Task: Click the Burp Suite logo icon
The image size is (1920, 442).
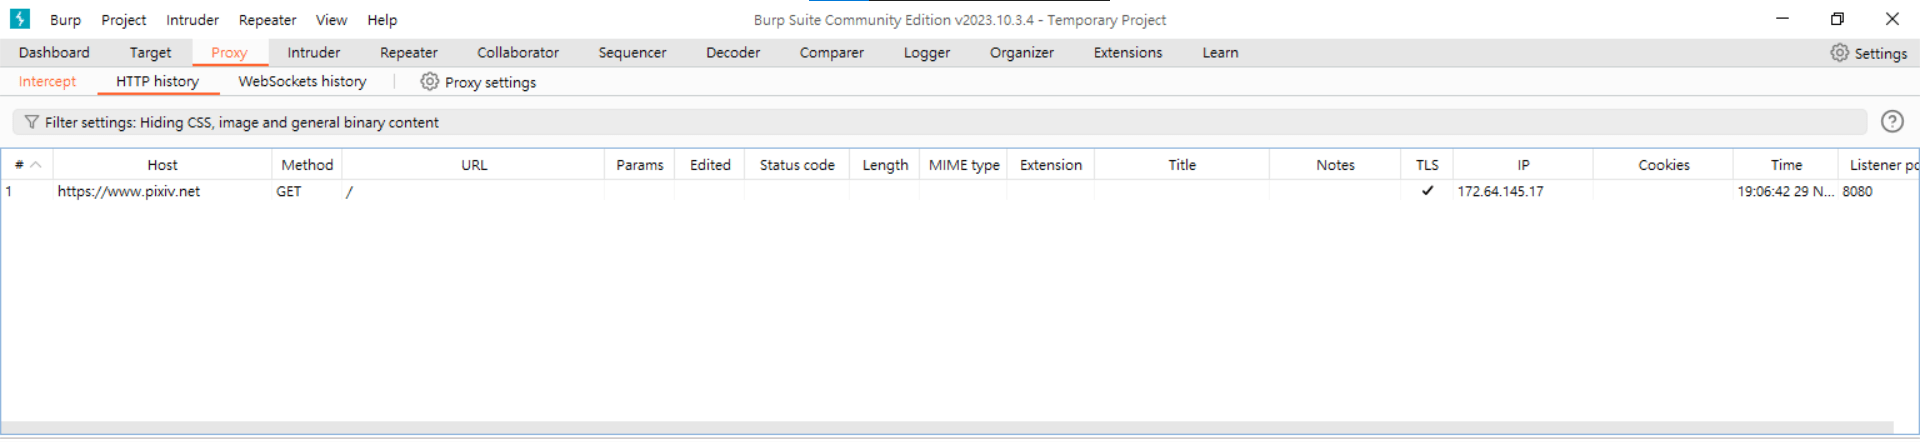Action: (x=20, y=19)
